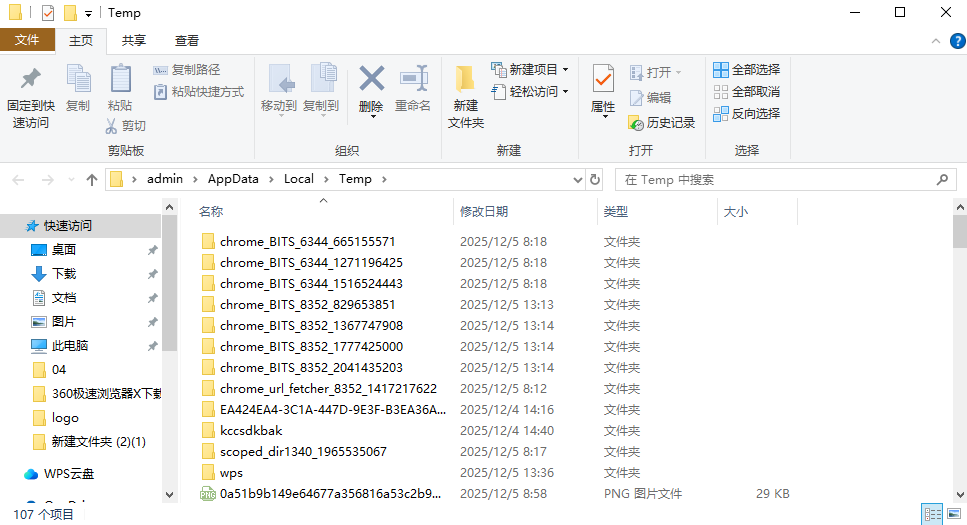This screenshot has height=525, width=967.
Task: Expand Delete options arrow
Action: pyautogui.click(x=372, y=117)
